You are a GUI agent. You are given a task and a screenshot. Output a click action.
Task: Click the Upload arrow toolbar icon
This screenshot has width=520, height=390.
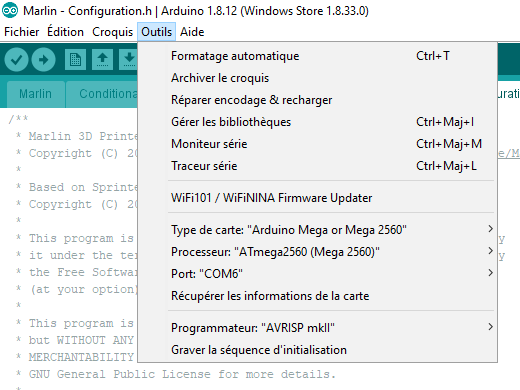[43, 60]
